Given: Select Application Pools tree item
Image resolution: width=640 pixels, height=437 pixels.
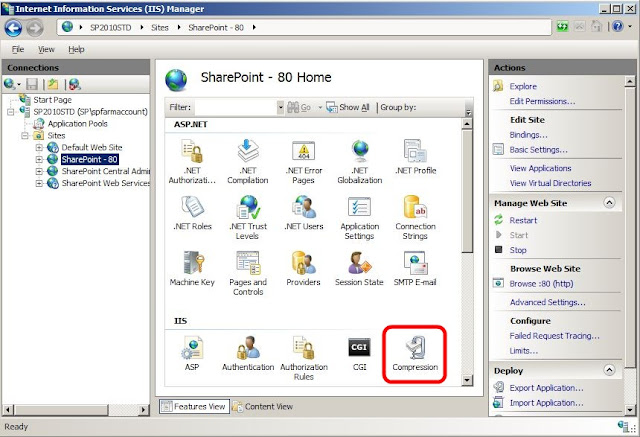Looking at the screenshot, I should pos(77,124).
